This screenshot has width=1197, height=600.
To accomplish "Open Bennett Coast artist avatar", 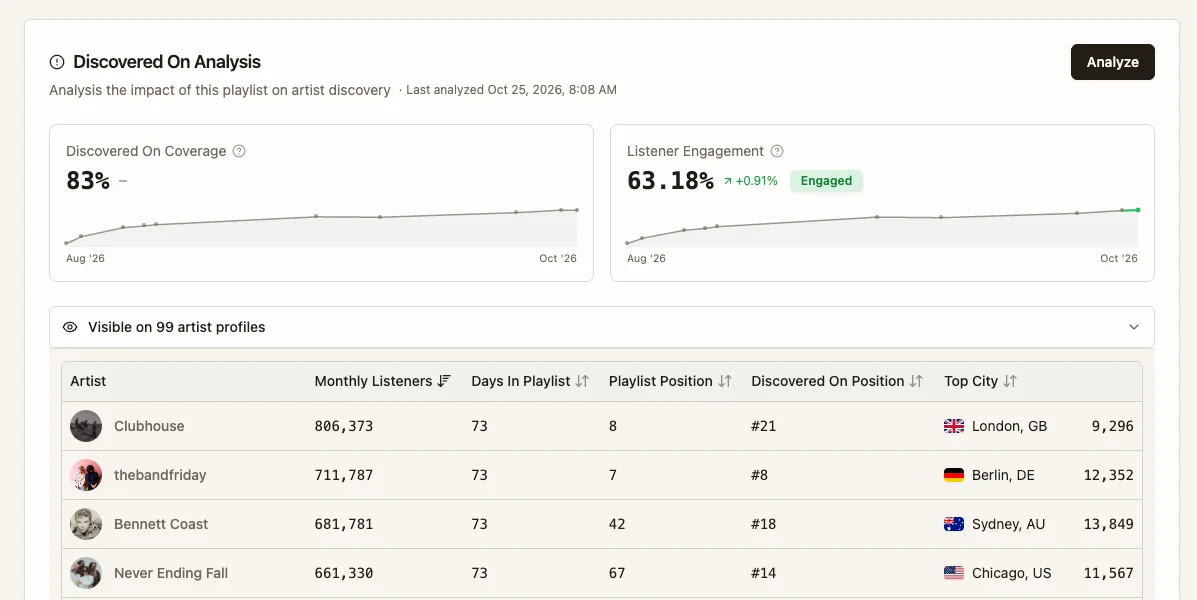I will tap(86, 524).
